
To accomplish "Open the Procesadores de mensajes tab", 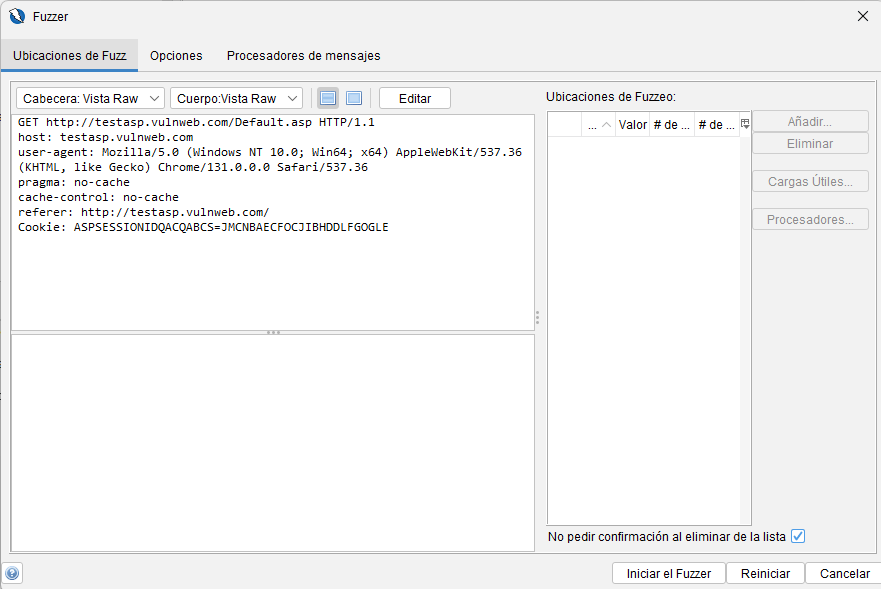I will (x=303, y=56).
